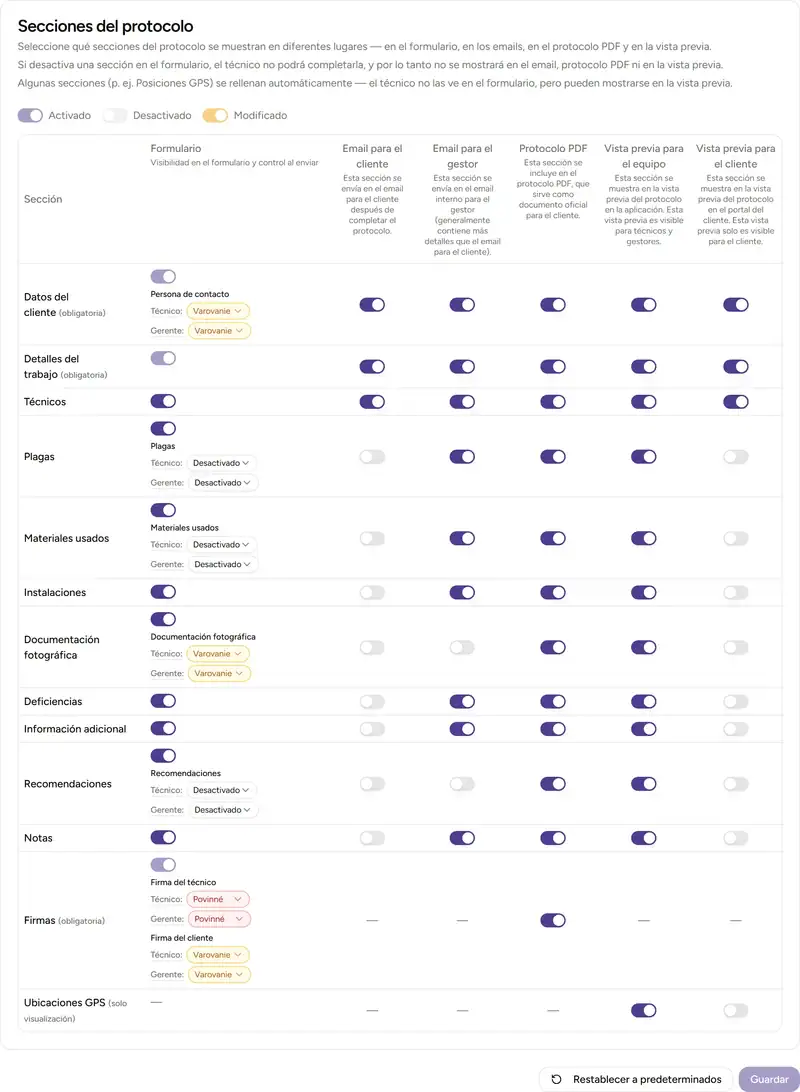
Task: Turn on Materiales usados client preview toggle
Action: coord(736,538)
